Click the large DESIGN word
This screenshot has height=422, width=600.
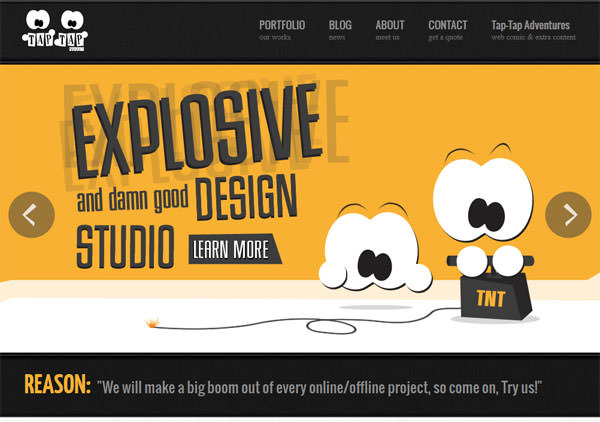click(247, 198)
